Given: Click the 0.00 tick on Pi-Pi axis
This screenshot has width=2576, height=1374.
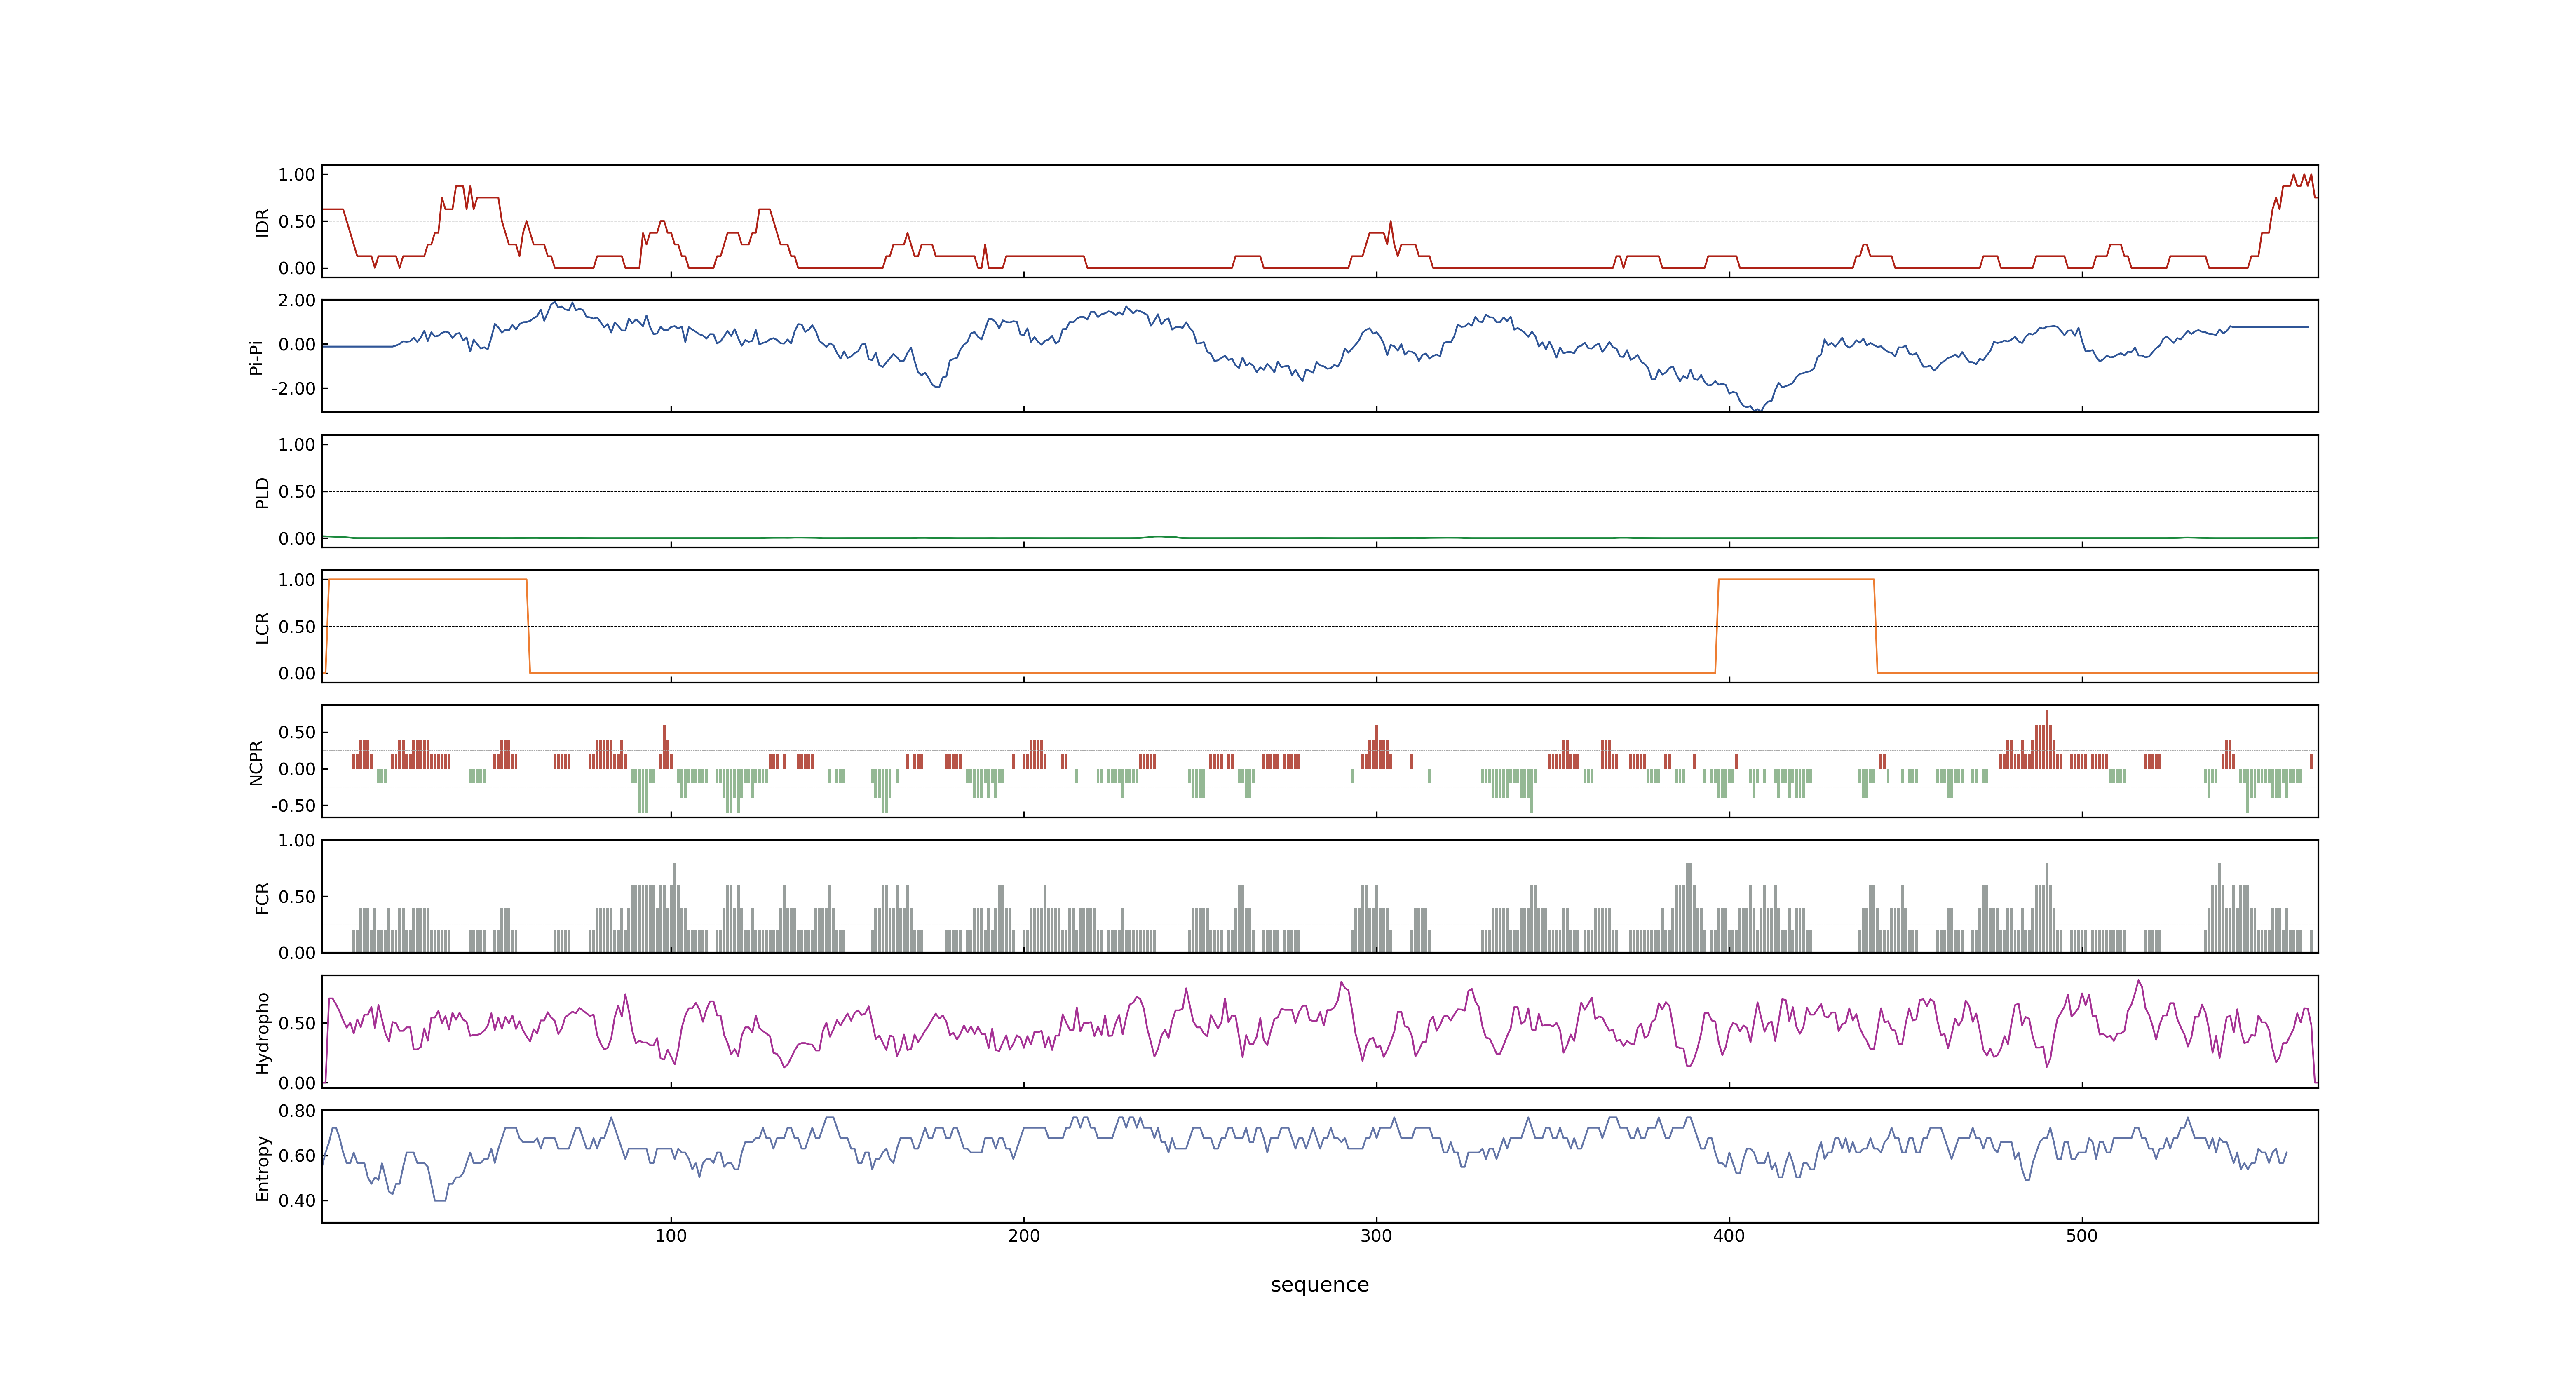Looking at the screenshot, I should [x=297, y=344].
